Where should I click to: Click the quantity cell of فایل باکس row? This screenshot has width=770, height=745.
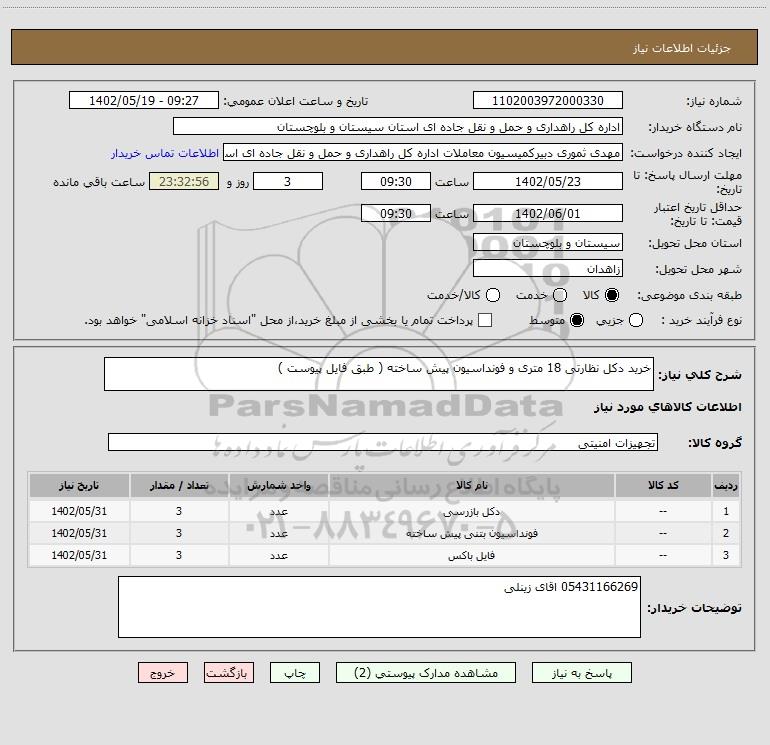point(179,555)
